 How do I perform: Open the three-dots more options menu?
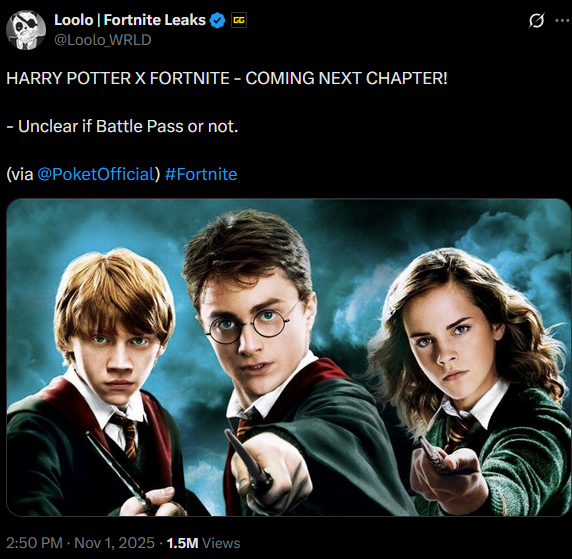point(562,21)
